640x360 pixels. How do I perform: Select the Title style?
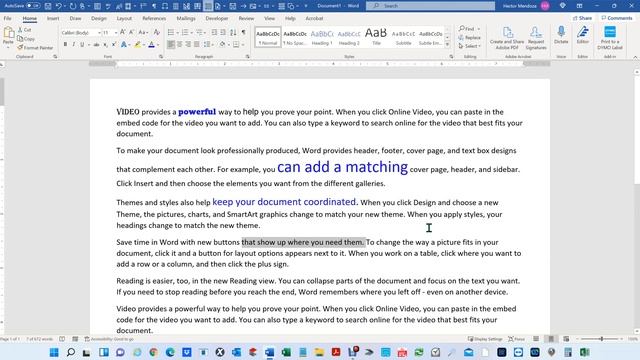tap(376, 37)
